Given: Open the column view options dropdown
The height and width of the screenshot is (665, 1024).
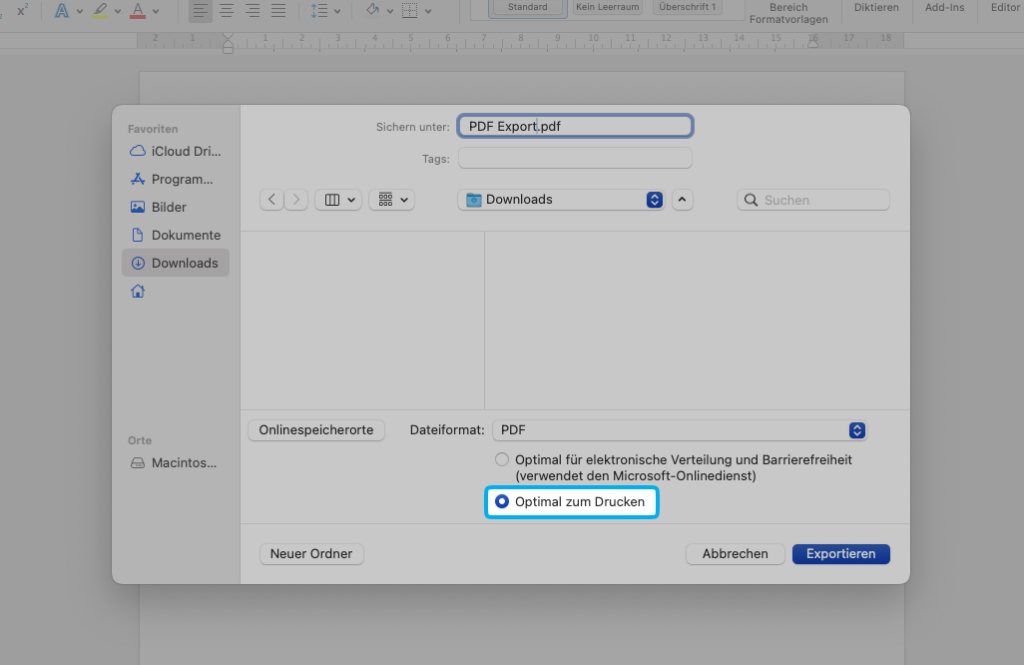Looking at the screenshot, I should [x=338, y=200].
